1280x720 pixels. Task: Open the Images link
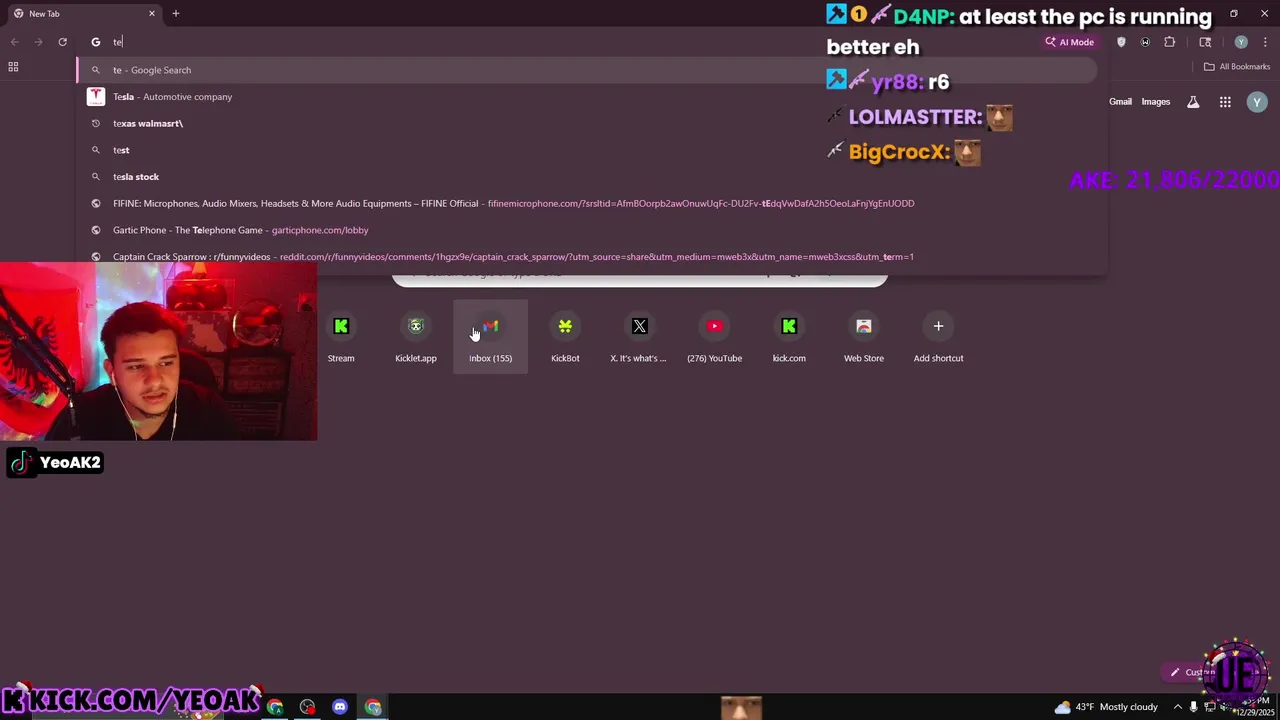(x=1156, y=102)
